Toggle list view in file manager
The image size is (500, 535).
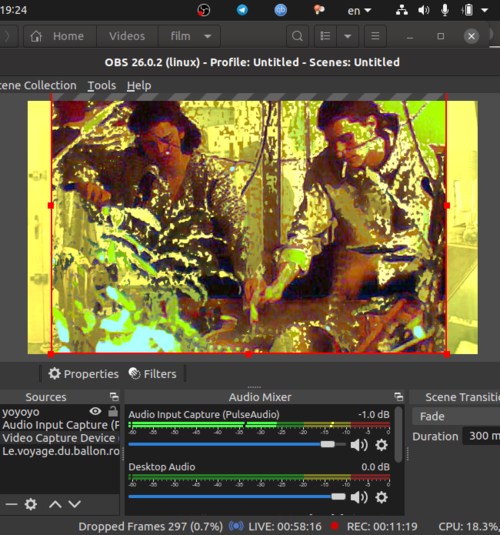tap(325, 36)
